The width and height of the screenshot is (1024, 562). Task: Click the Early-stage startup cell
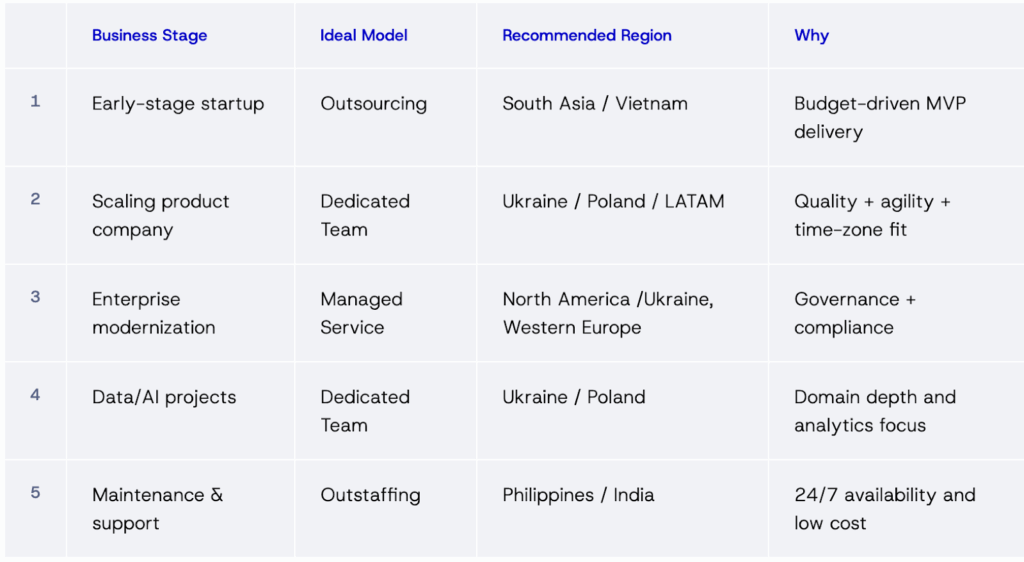click(178, 103)
